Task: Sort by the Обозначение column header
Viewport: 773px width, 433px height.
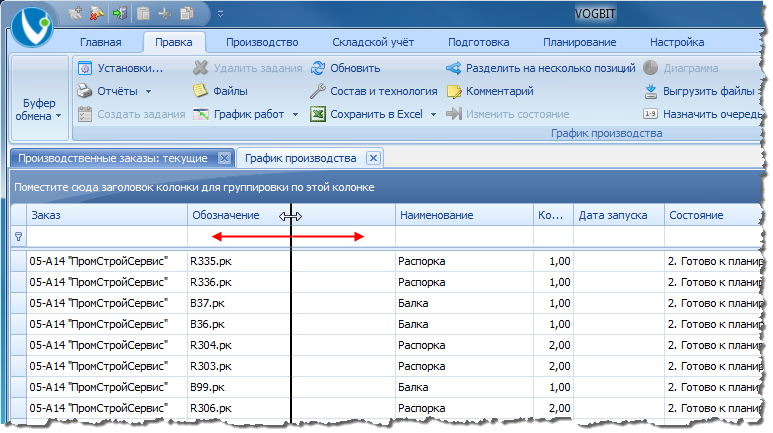Action: point(291,216)
